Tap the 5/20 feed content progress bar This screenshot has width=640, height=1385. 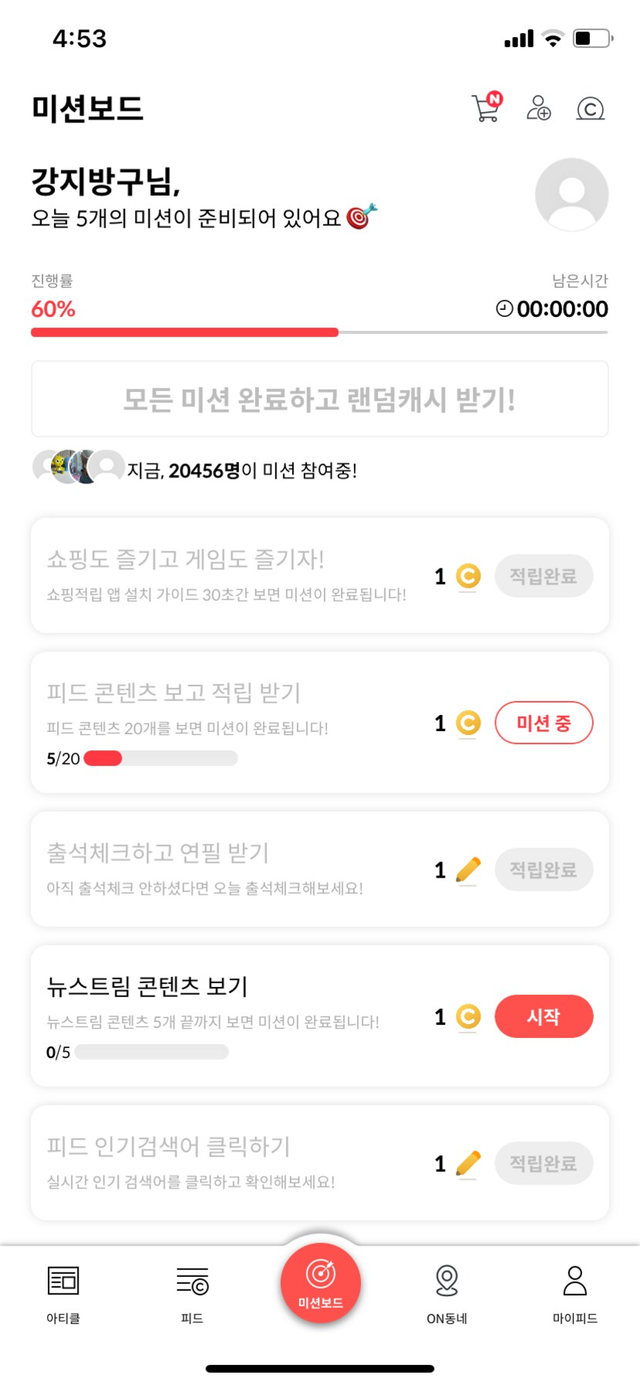click(x=160, y=758)
